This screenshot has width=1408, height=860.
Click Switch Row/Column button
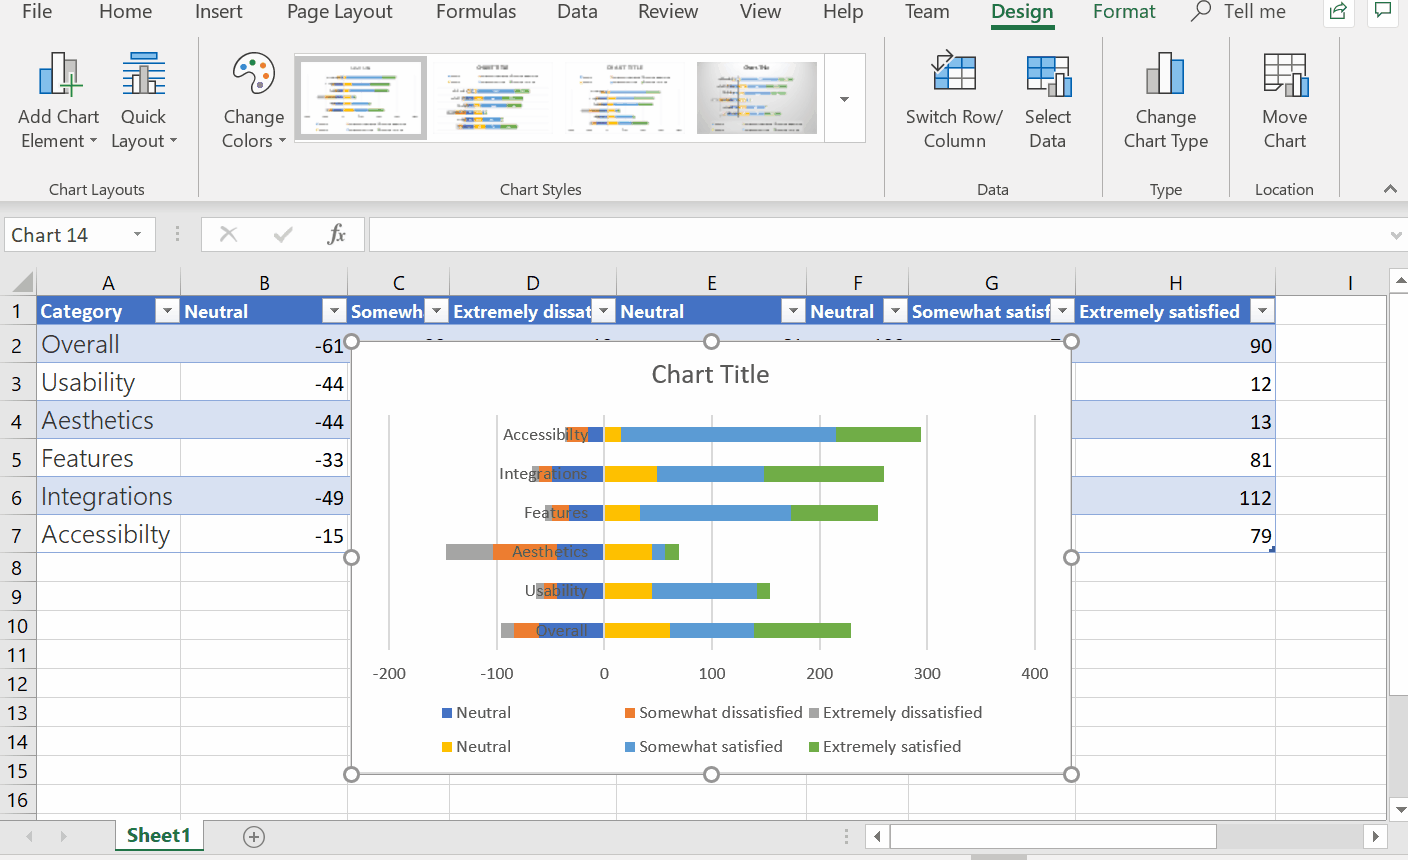[x=954, y=102]
